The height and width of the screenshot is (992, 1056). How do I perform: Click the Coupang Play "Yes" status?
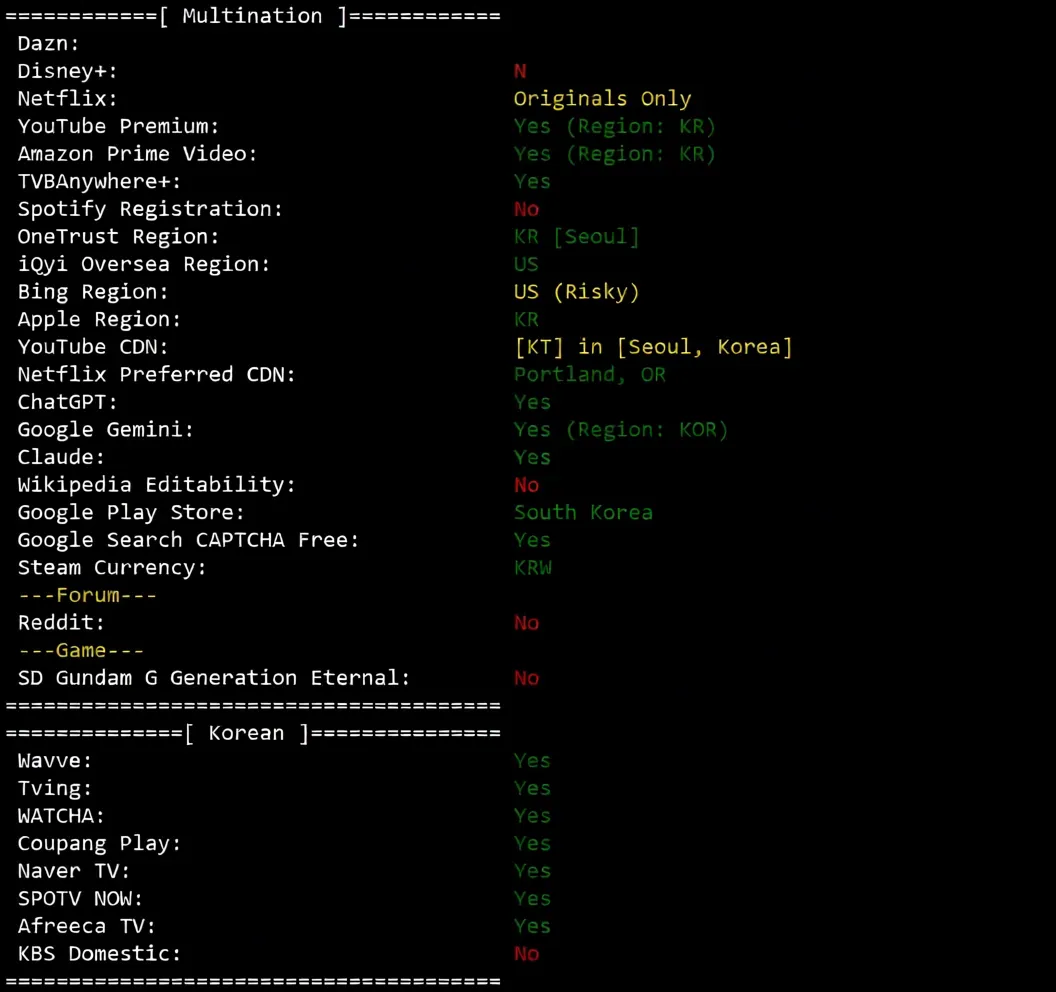tap(532, 843)
